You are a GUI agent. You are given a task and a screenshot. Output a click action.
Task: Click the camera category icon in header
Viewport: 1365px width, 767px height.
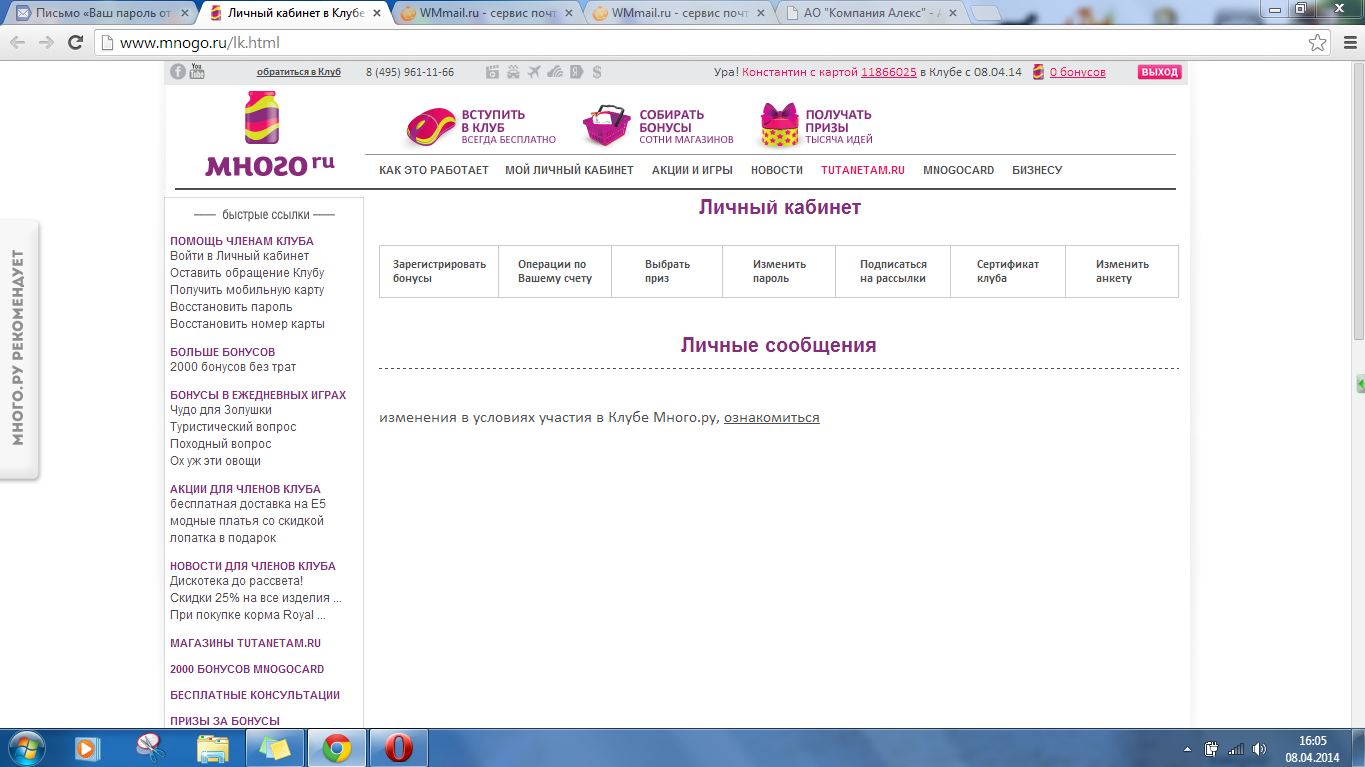pyautogui.click(x=492, y=72)
